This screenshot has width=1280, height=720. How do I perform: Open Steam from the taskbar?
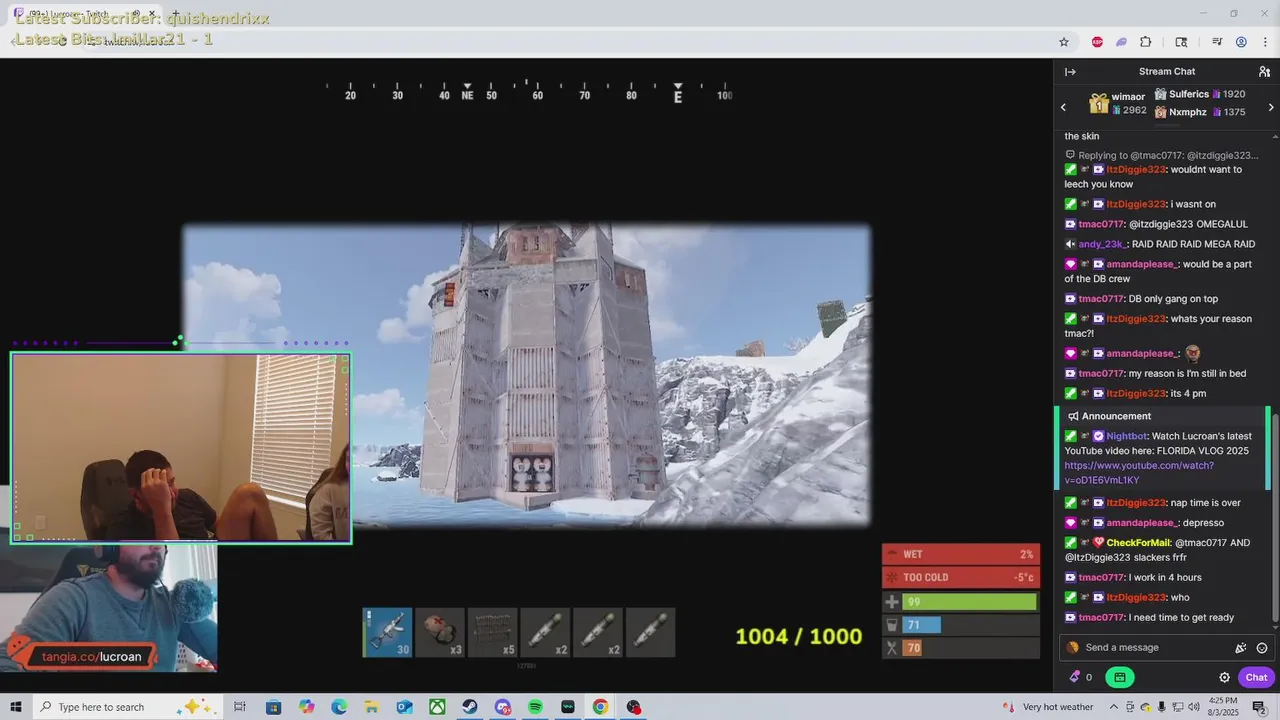coord(470,707)
